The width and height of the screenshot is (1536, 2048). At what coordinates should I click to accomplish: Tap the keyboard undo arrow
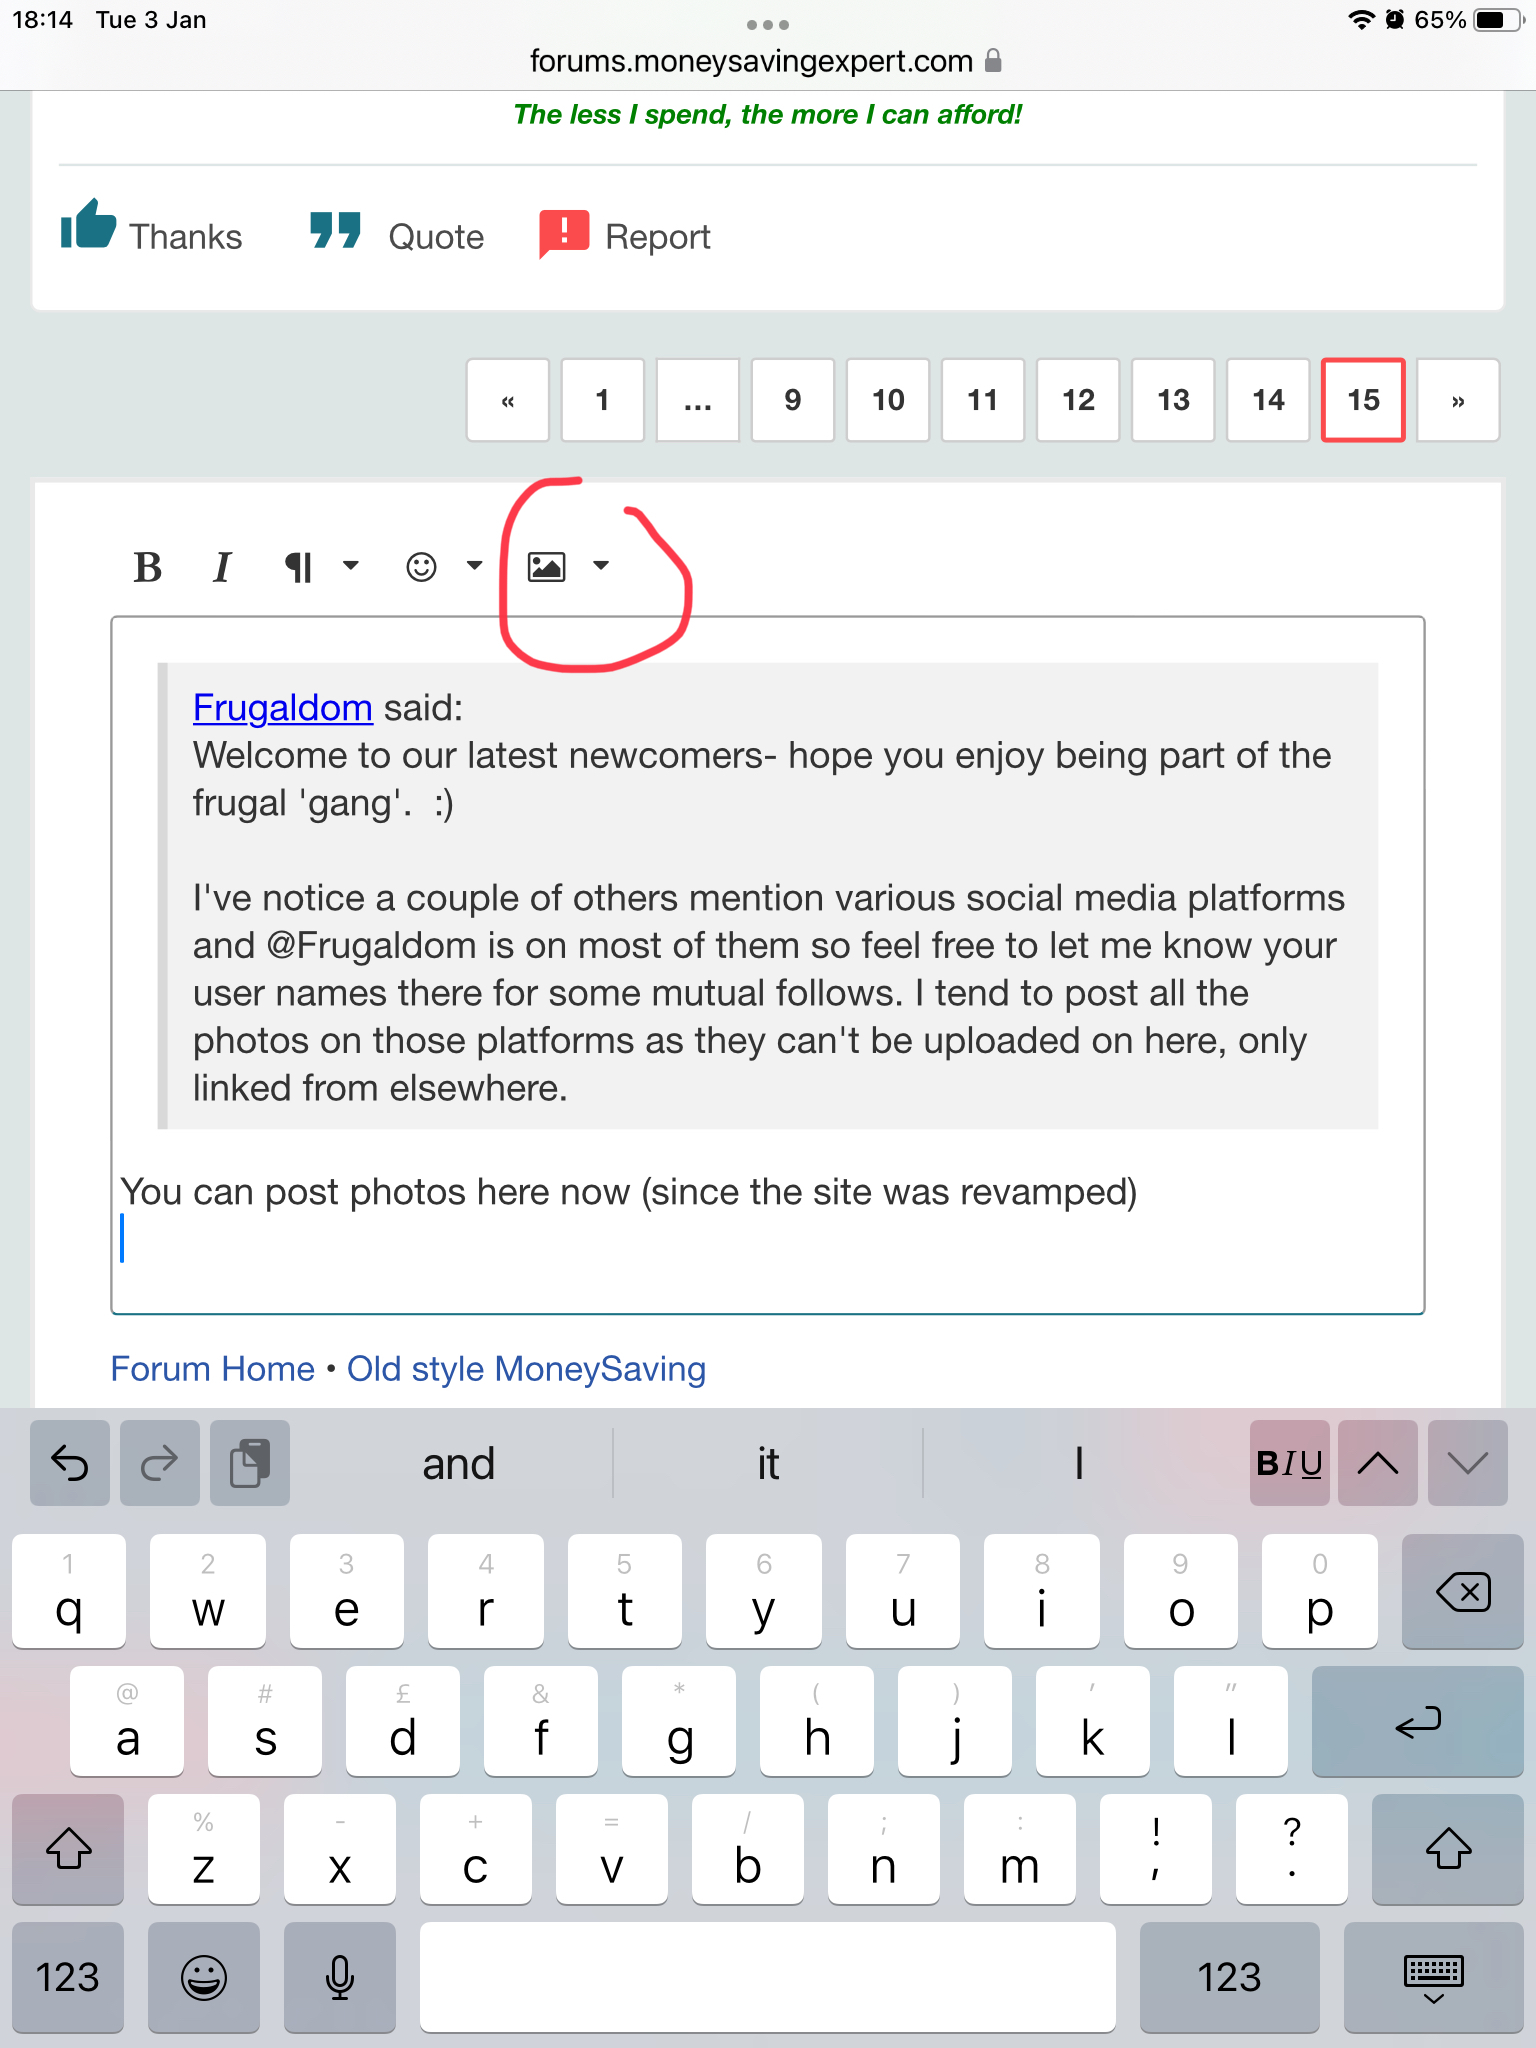click(x=70, y=1463)
